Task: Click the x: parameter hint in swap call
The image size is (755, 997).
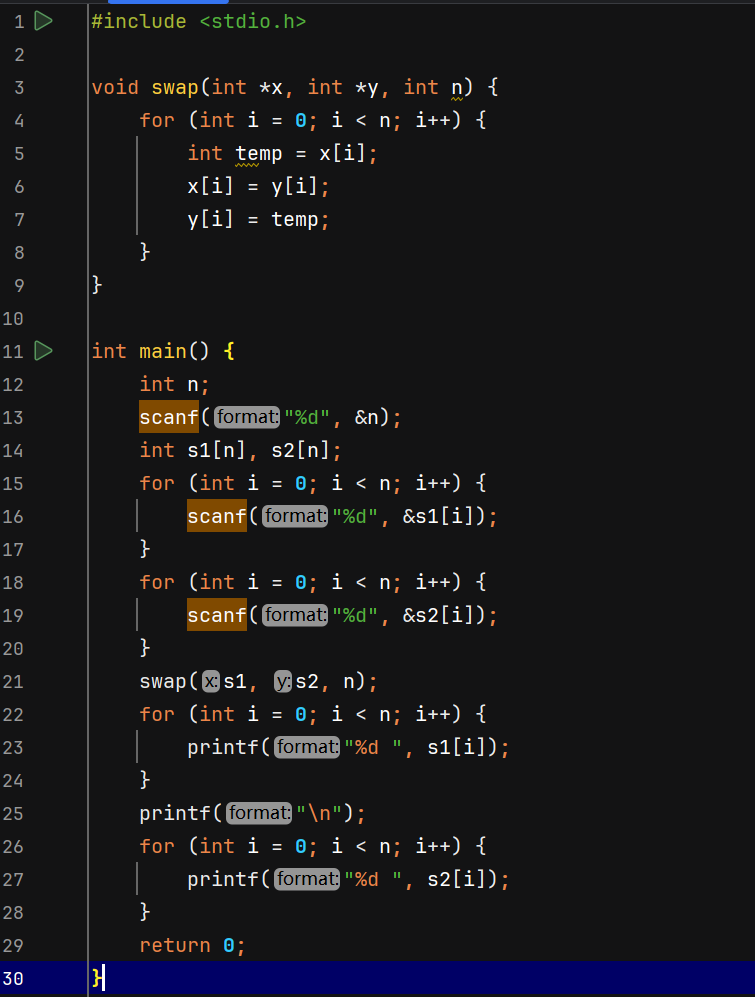Action: pos(210,682)
